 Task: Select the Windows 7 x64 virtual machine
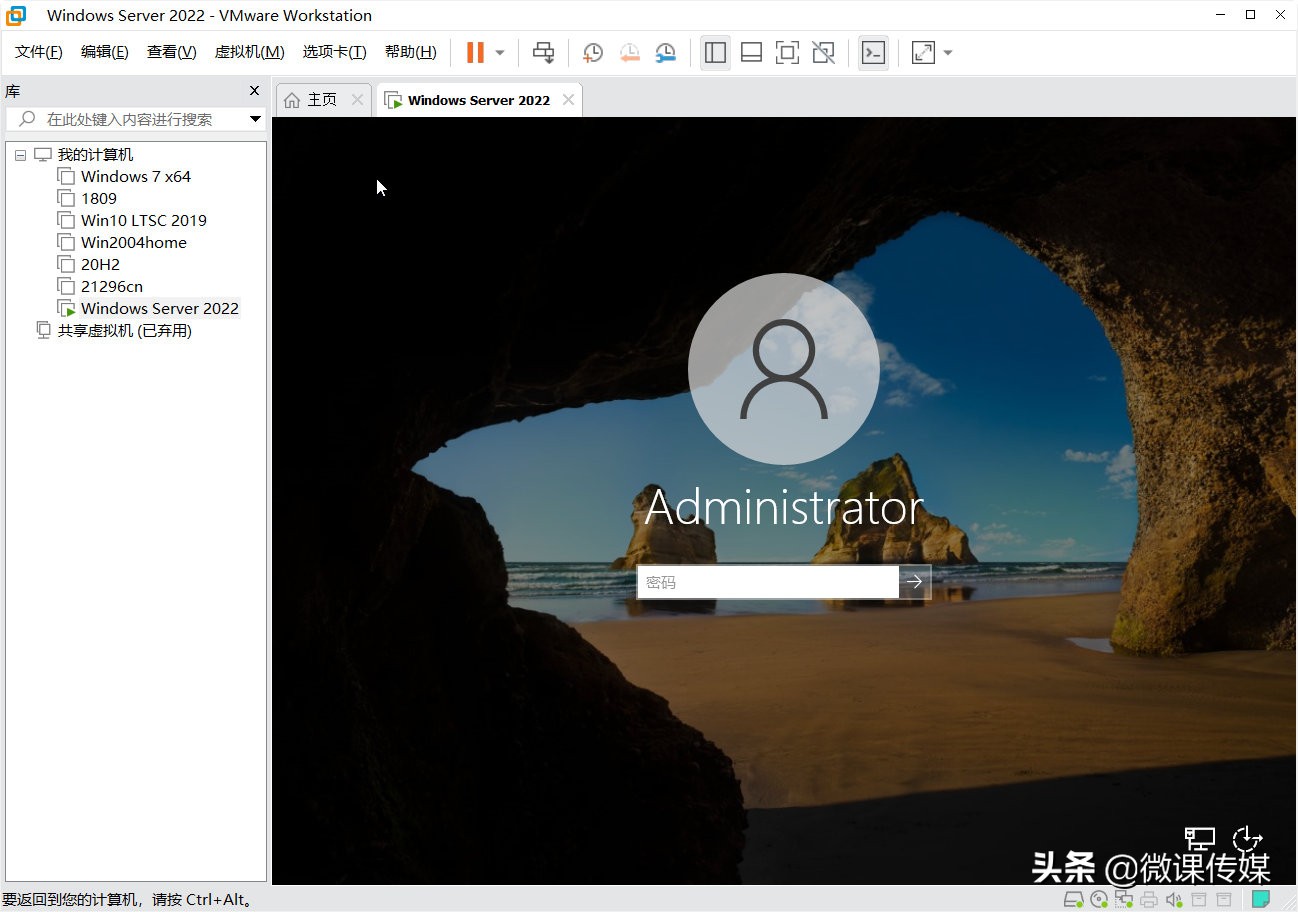point(136,177)
